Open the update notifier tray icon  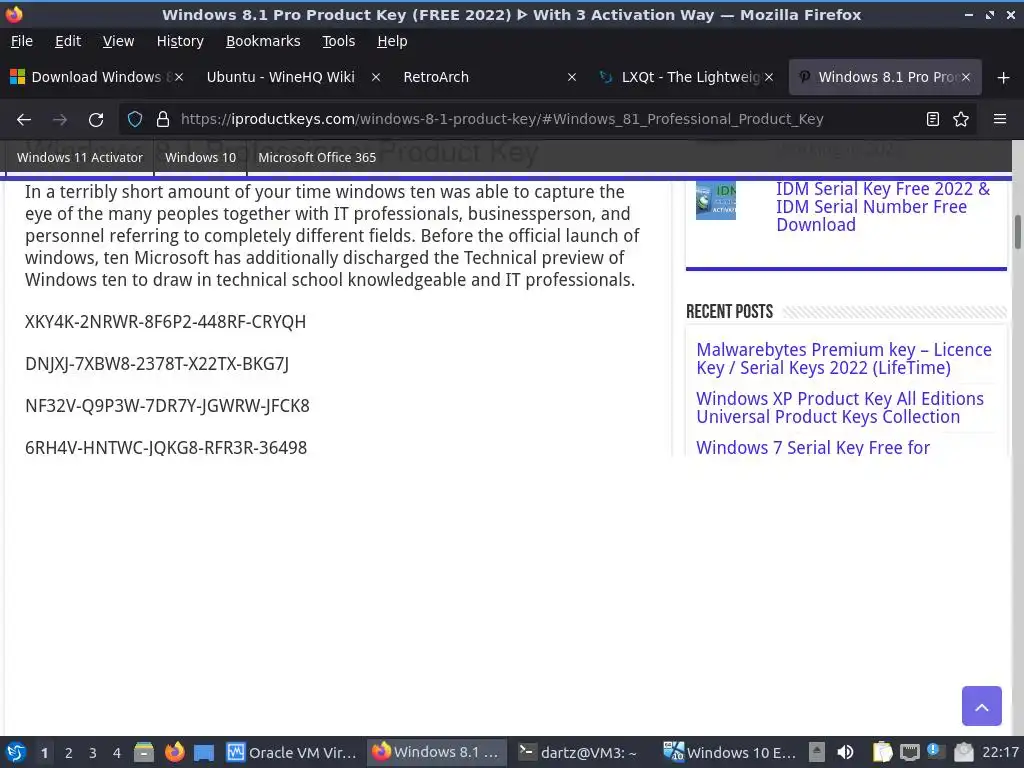[x=934, y=752]
